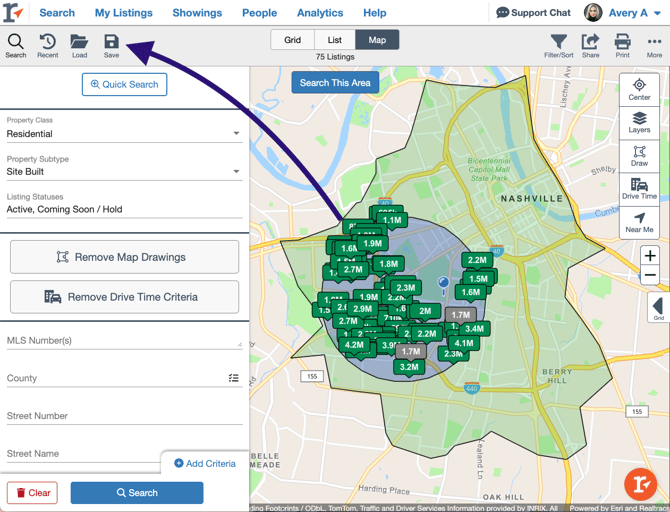
Task: Expand the Property Class Residential dropdown
Action: pyautogui.click(x=124, y=134)
